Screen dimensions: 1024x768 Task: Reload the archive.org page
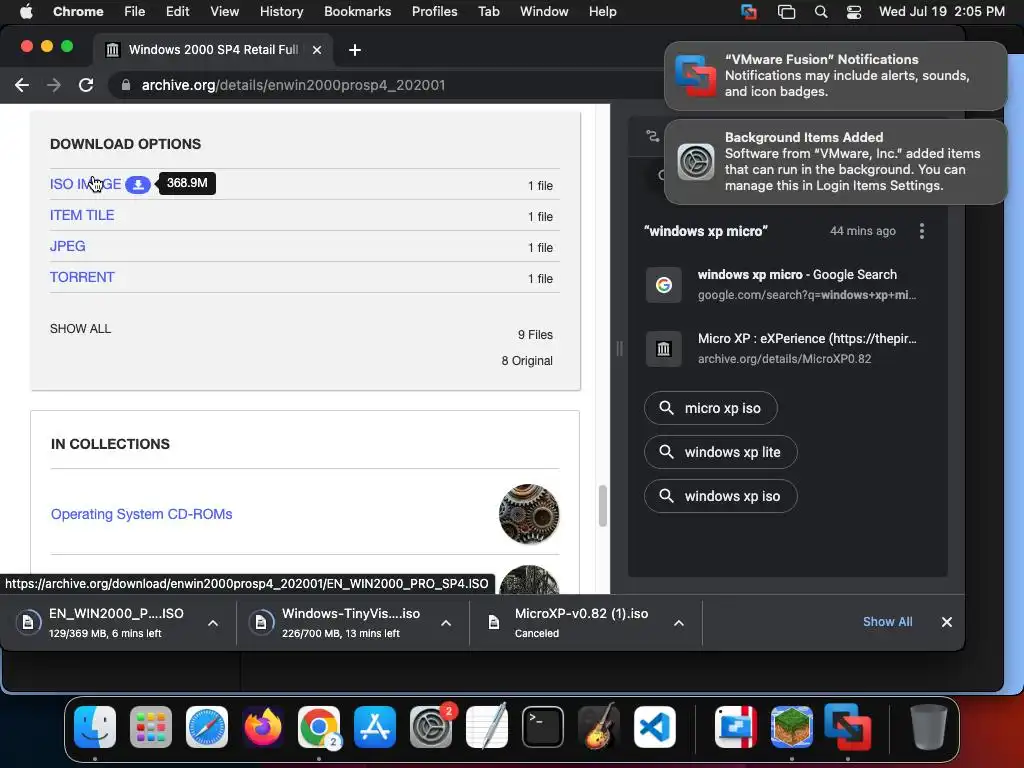(x=86, y=85)
